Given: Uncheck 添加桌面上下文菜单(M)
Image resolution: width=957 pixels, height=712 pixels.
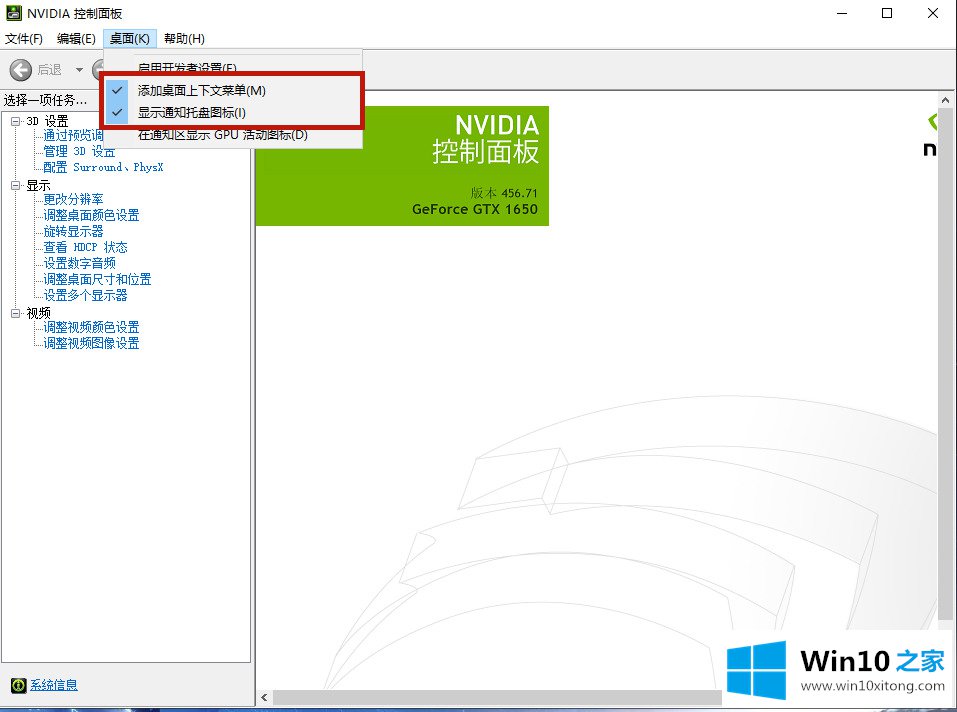Looking at the screenshot, I should point(233,90).
